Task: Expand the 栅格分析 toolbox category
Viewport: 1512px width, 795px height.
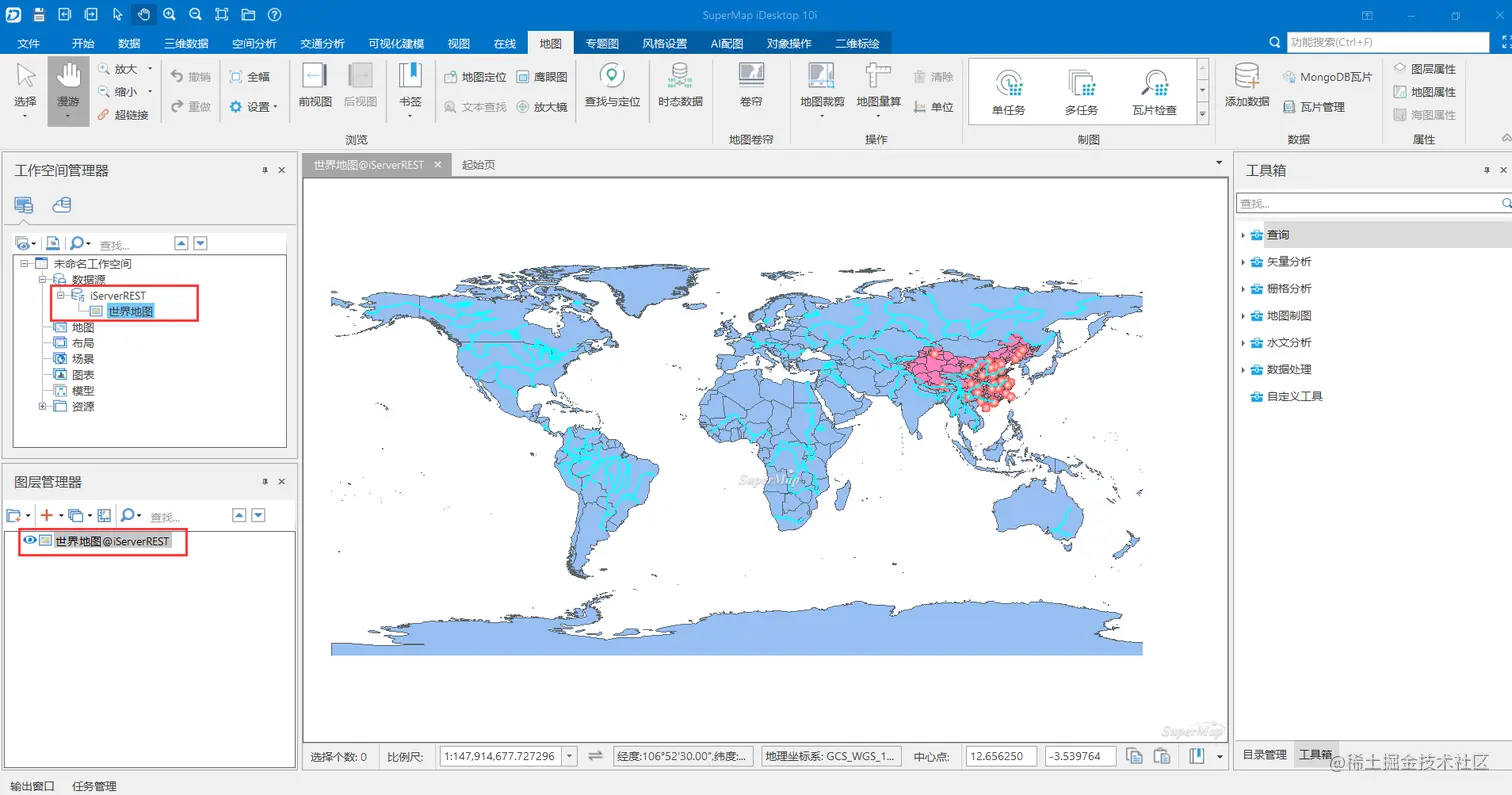Action: pyautogui.click(x=1243, y=289)
